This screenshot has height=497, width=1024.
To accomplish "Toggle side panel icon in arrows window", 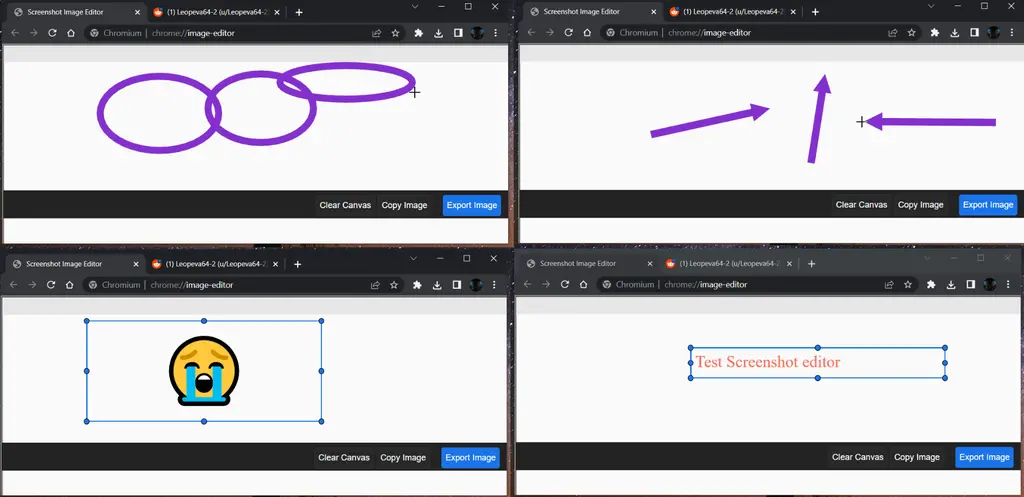I will click(974, 33).
